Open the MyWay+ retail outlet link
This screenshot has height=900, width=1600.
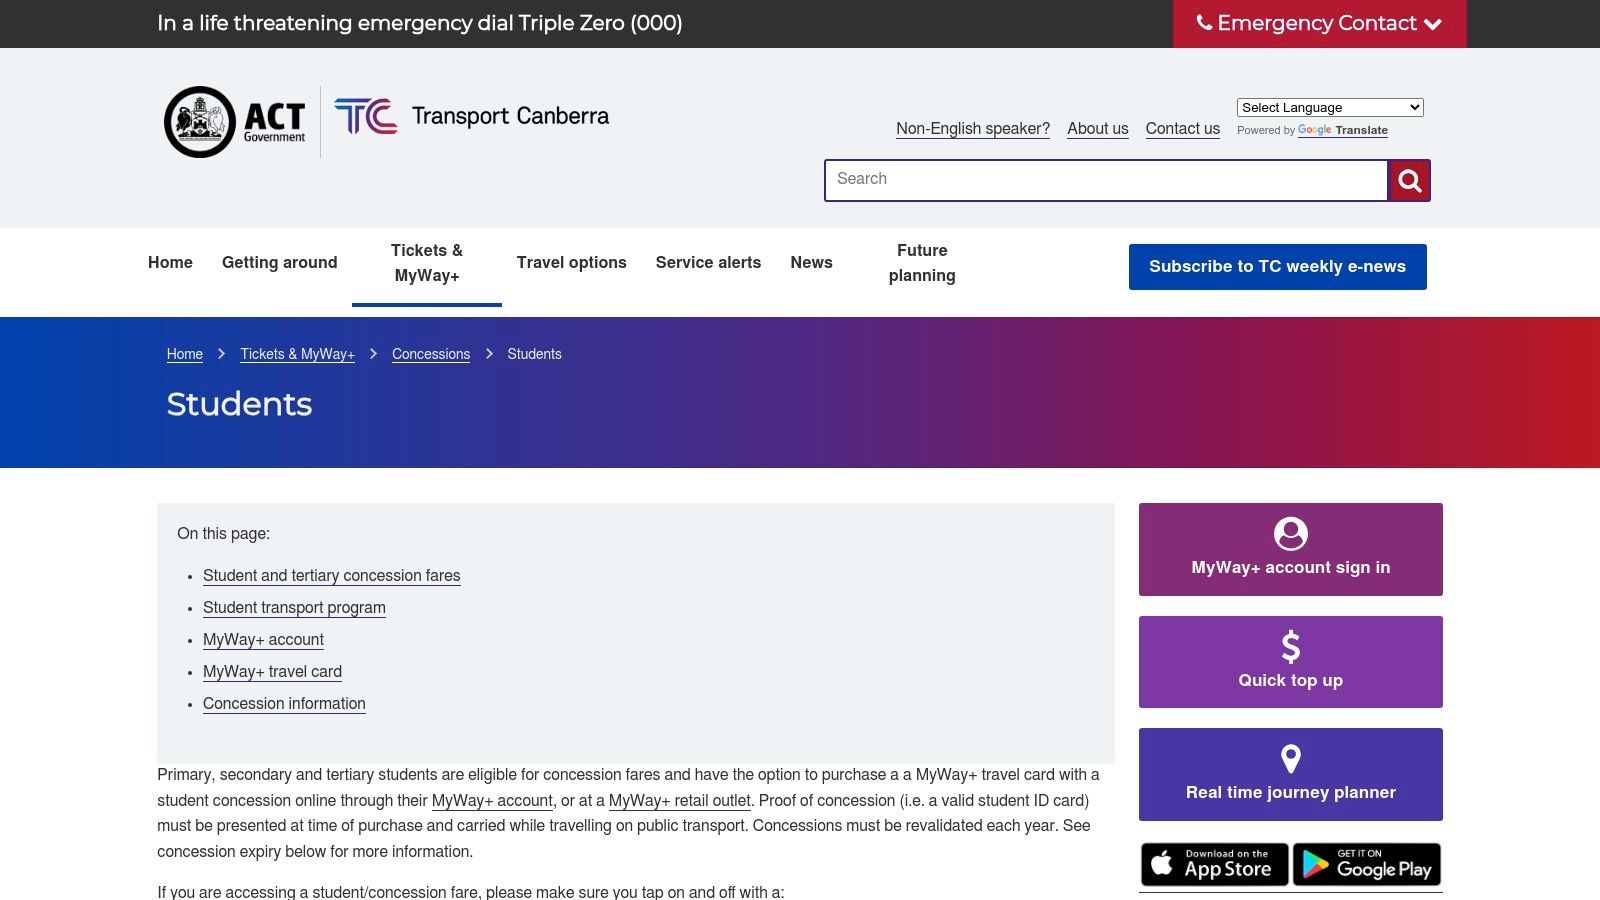click(680, 800)
